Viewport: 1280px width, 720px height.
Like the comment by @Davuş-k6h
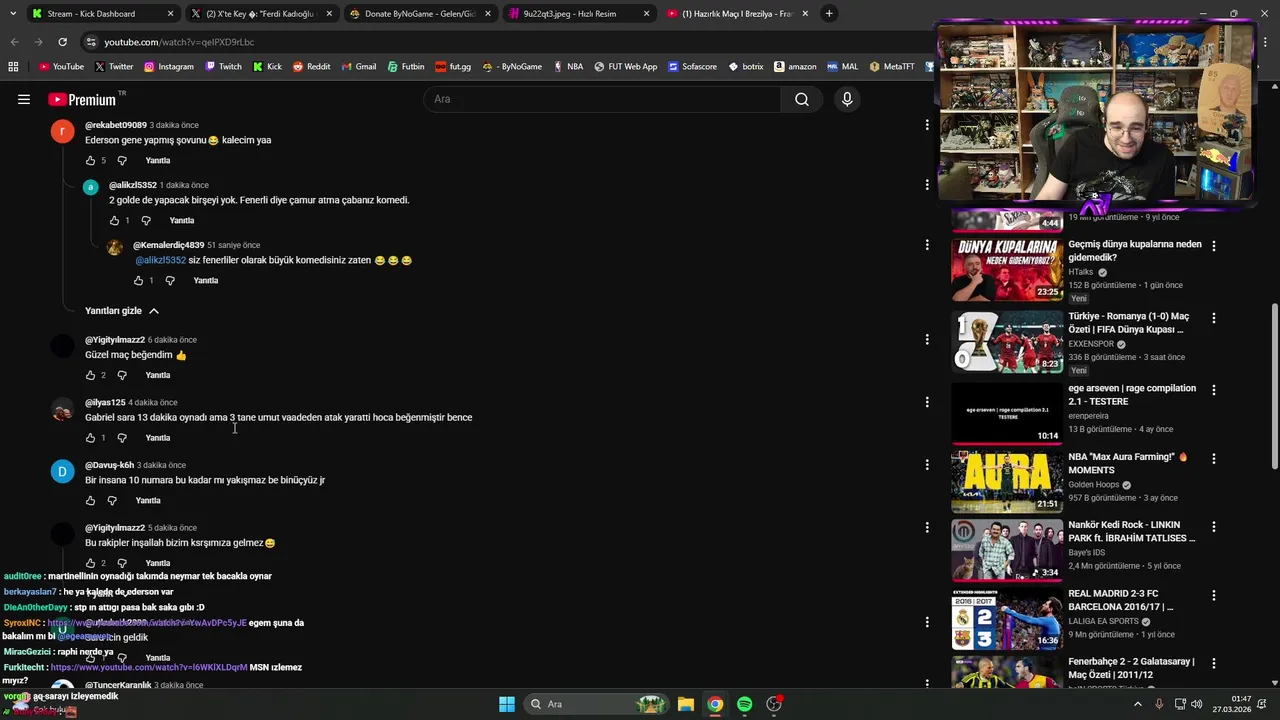pos(91,500)
